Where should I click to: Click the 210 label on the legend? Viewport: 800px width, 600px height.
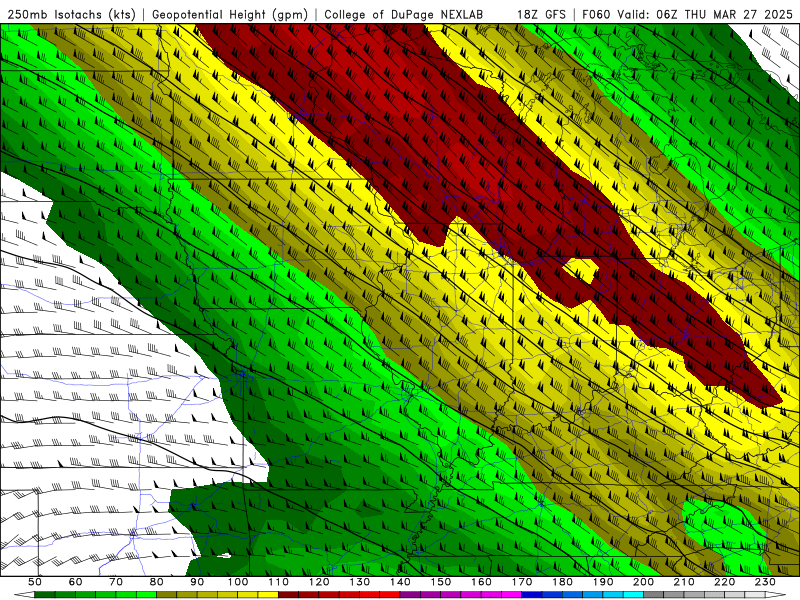click(x=684, y=582)
